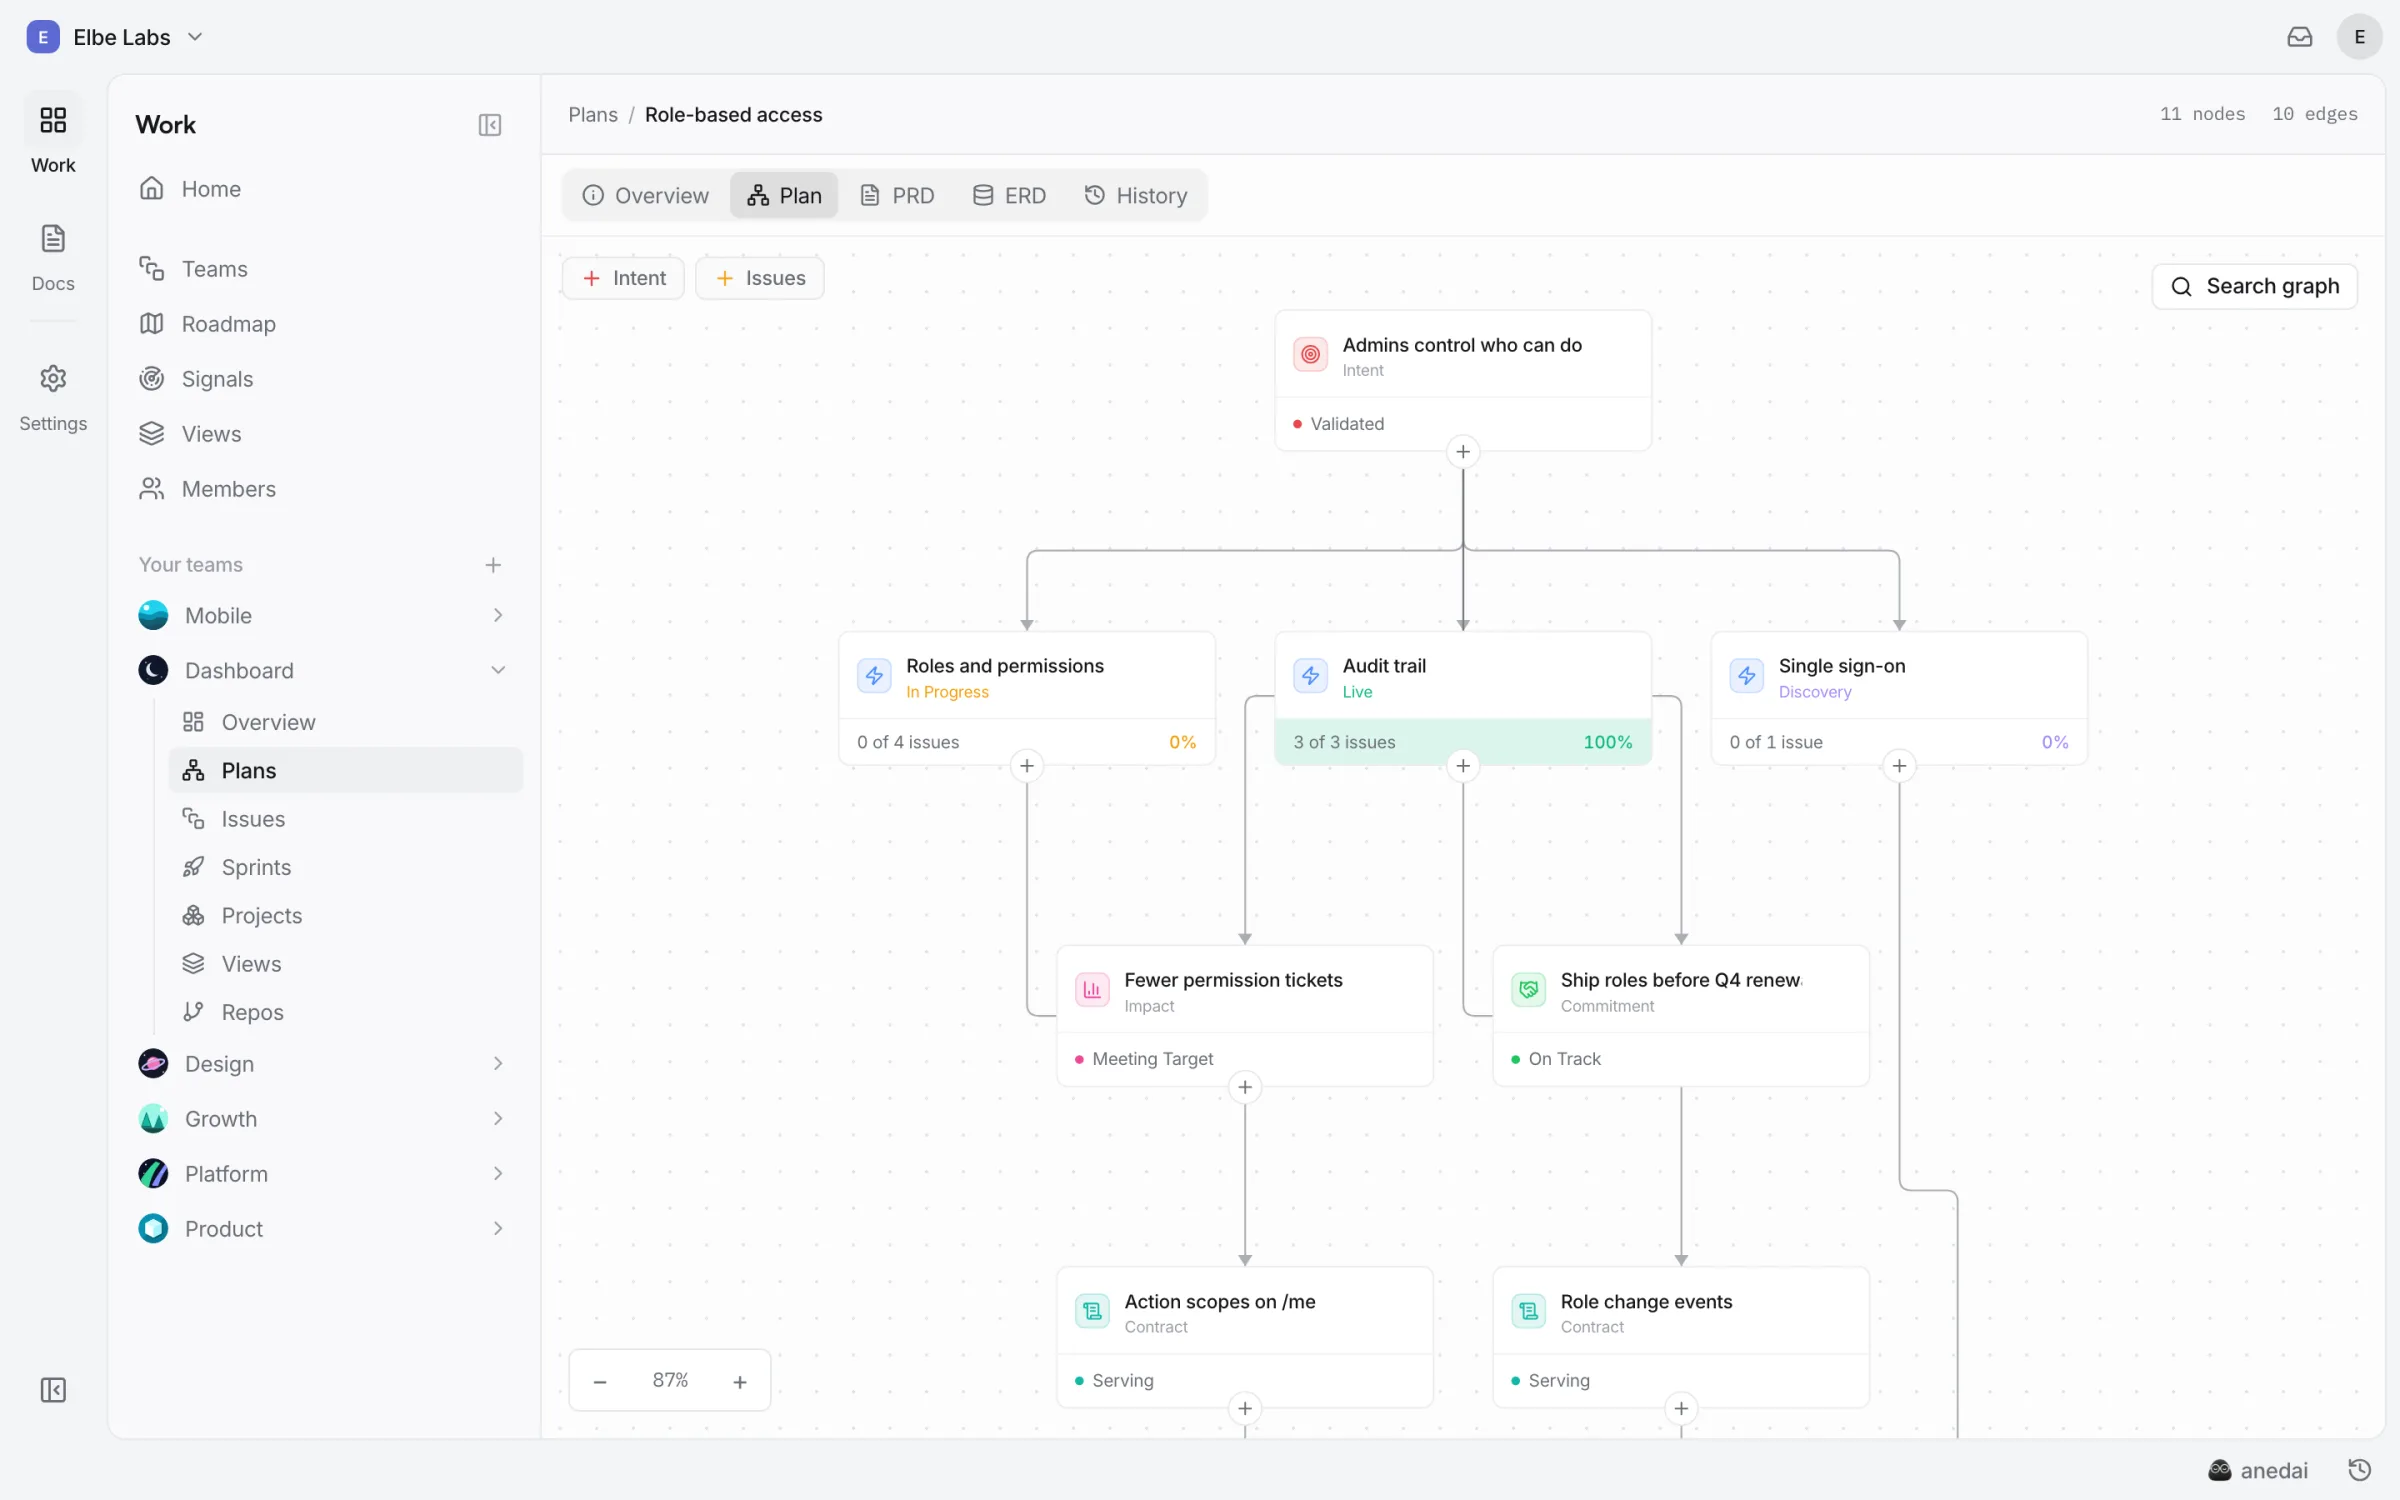Image resolution: width=2400 pixels, height=1500 pixels.
Task: Click the add Issues button
Action: 760,278
